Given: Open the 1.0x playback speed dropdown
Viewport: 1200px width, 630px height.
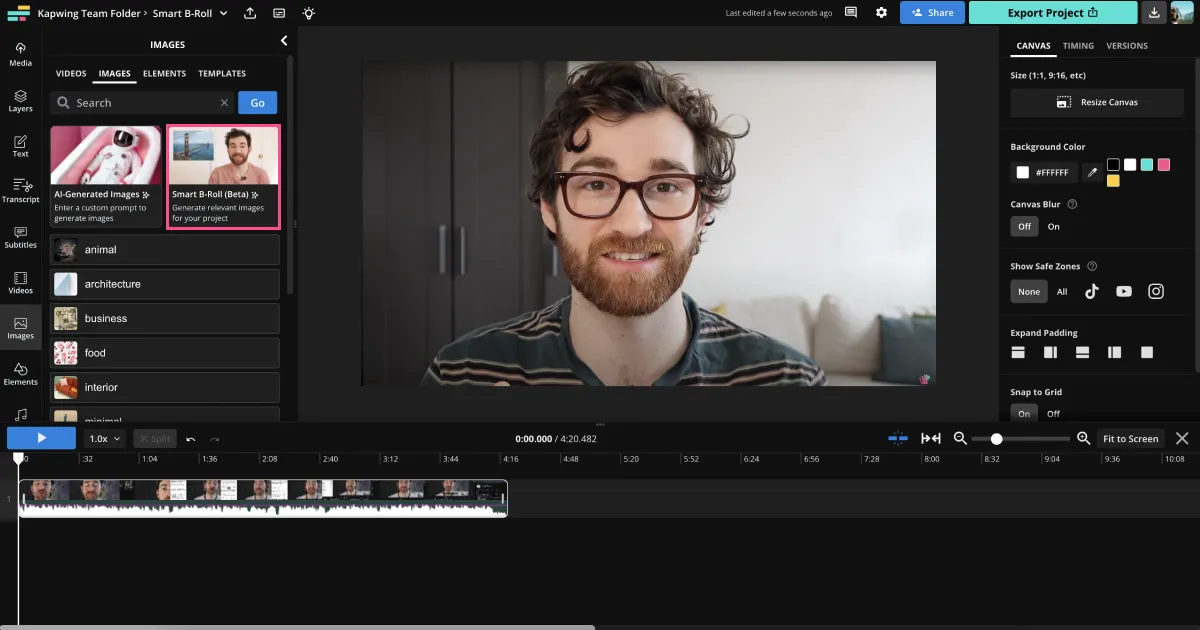Looking at the screenshot, I should pos(105,438).
